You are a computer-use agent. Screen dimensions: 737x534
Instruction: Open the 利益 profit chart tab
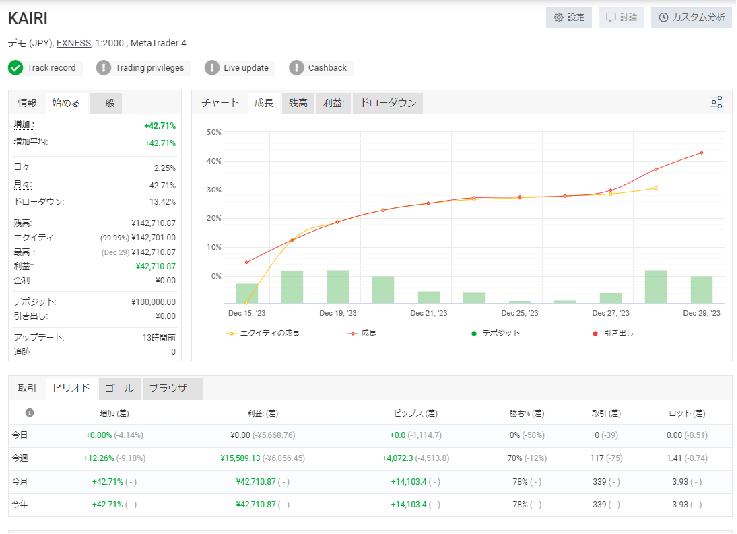[331, 103]
